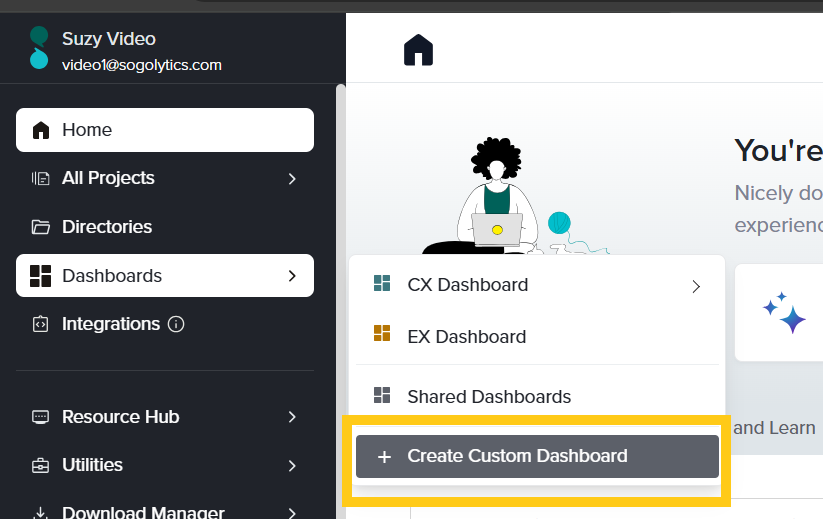The height and width of the screenshot is (519, 823).
Task: Click the AI sparkle stars icon
Action: [784, 313]
